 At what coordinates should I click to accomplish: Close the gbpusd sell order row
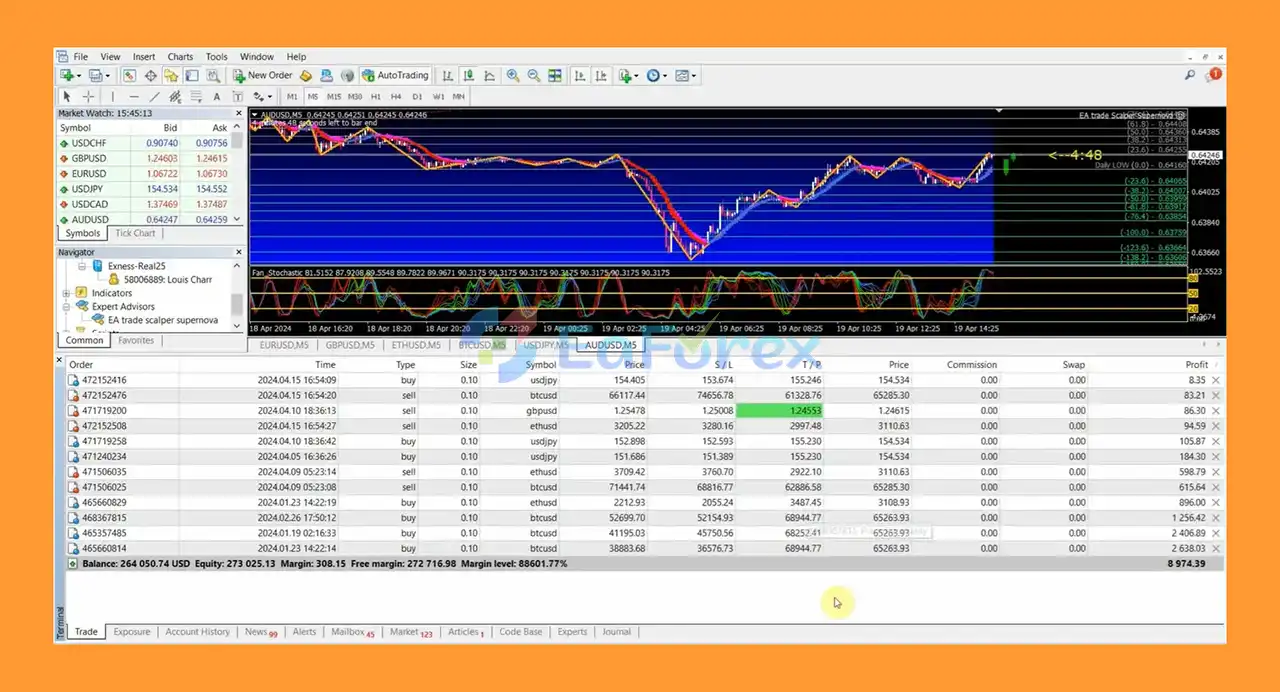pos(1216,411)
